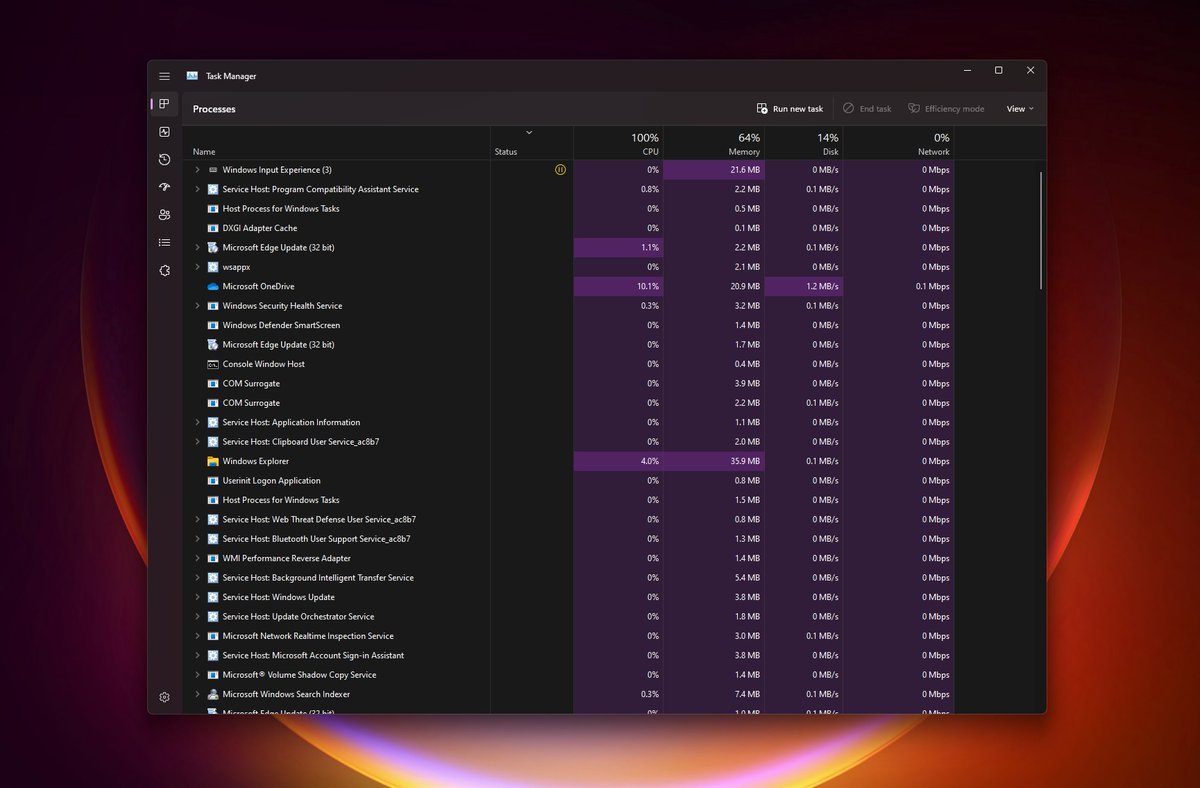1200x788 pixels.
Task: Select the Microsoft OneDrive process row
Action: coord(568,286)
